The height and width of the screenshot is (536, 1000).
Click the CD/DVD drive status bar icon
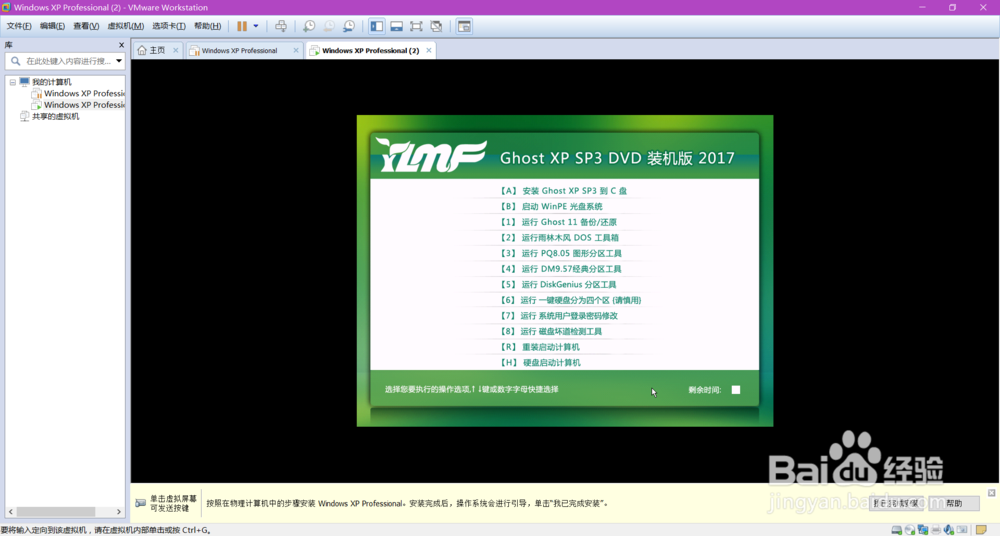click(909, 530)
